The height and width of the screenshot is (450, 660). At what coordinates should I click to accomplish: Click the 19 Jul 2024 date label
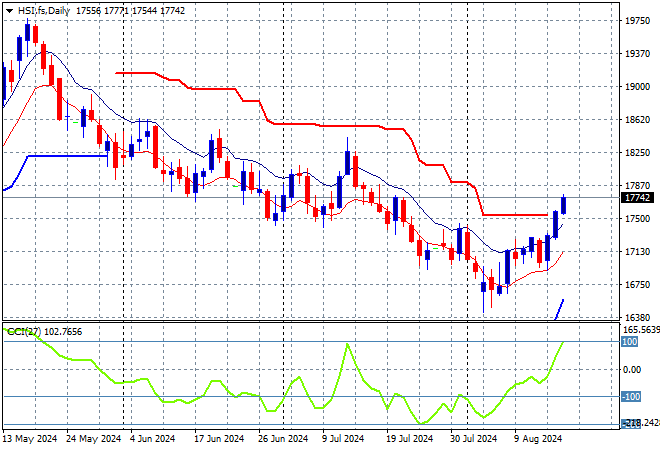click(410, 439)
